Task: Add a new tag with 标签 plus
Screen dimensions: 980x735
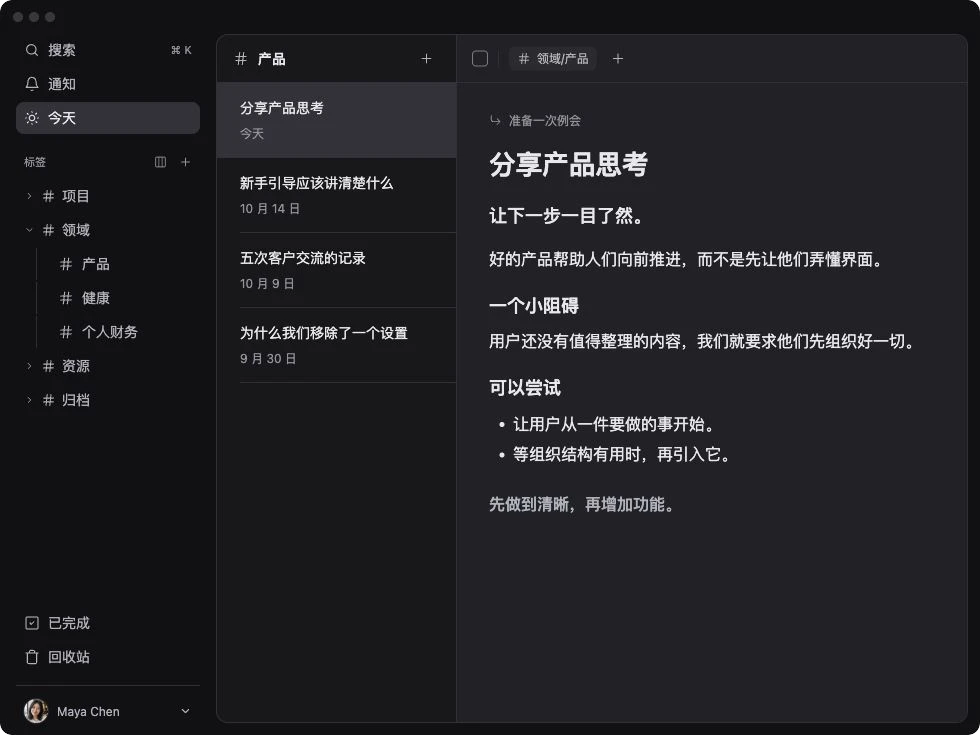Action: click(186, 162)
